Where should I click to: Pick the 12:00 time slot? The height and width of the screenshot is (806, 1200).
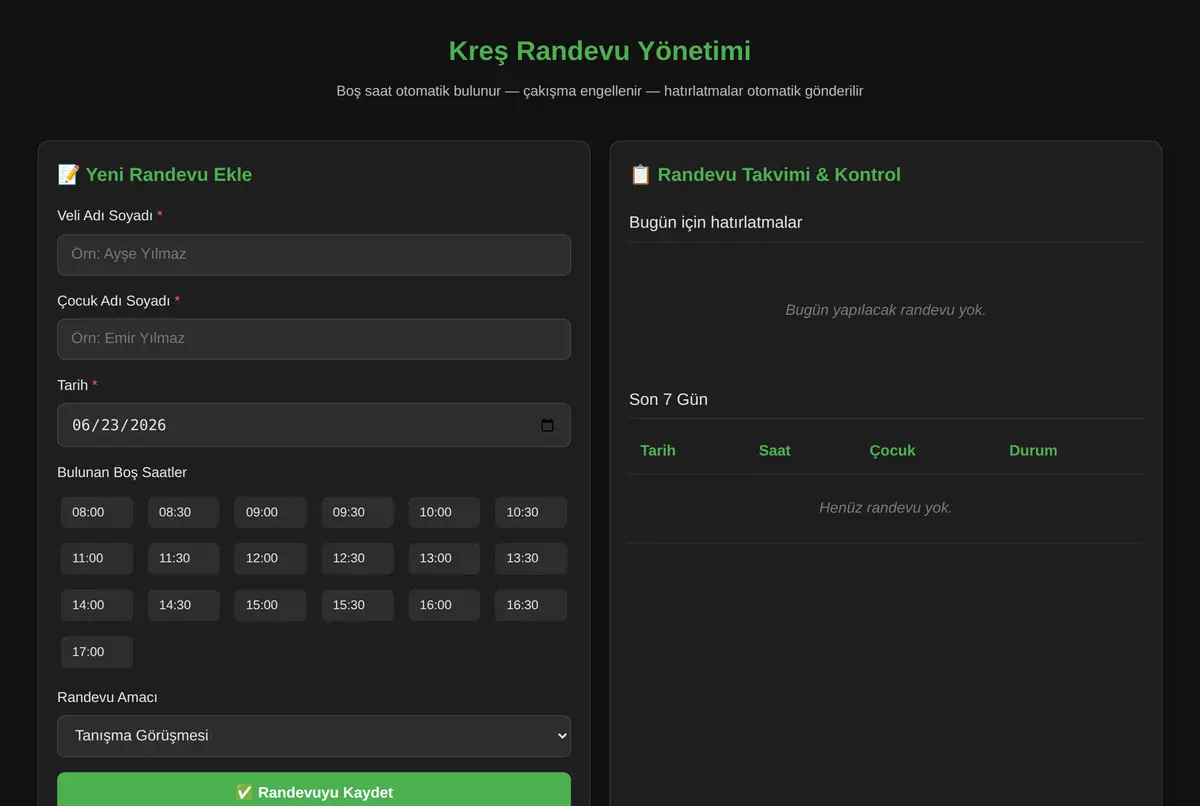[x=270, y=558]
